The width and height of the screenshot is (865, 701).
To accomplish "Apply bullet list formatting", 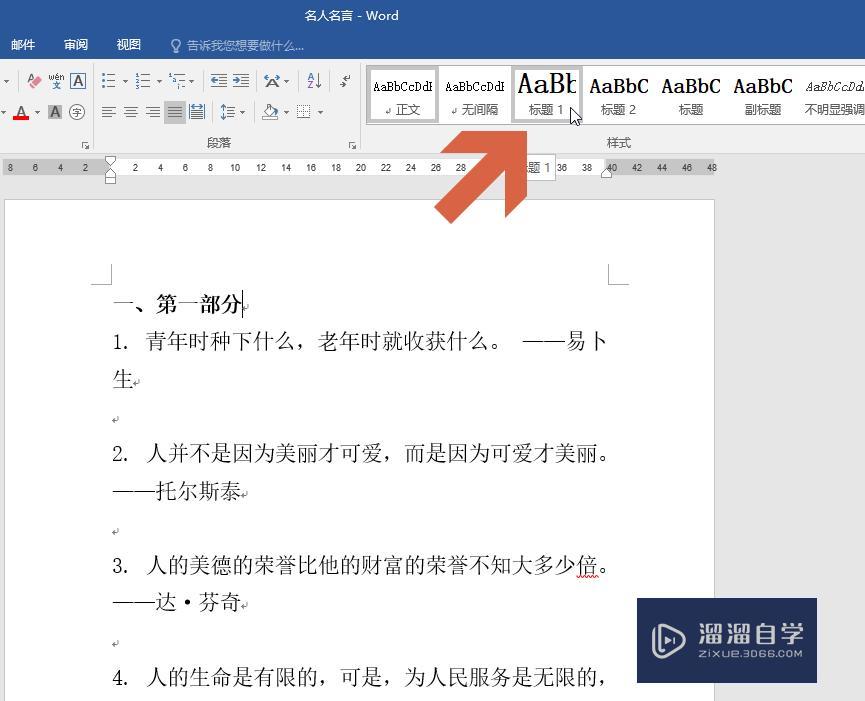I will pos(109,81).
